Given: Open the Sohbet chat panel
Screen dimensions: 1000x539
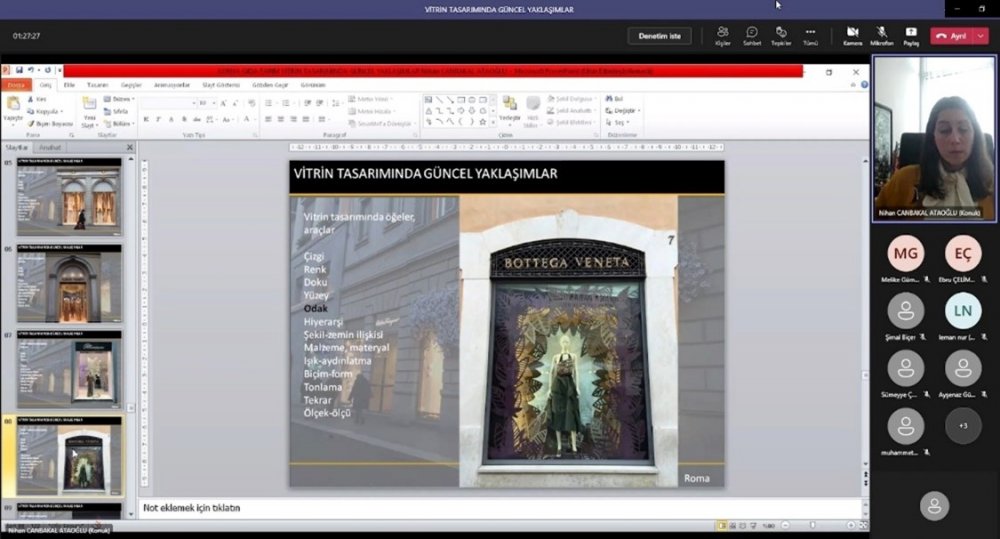Looking at the screenshot, I should point(752,36).
